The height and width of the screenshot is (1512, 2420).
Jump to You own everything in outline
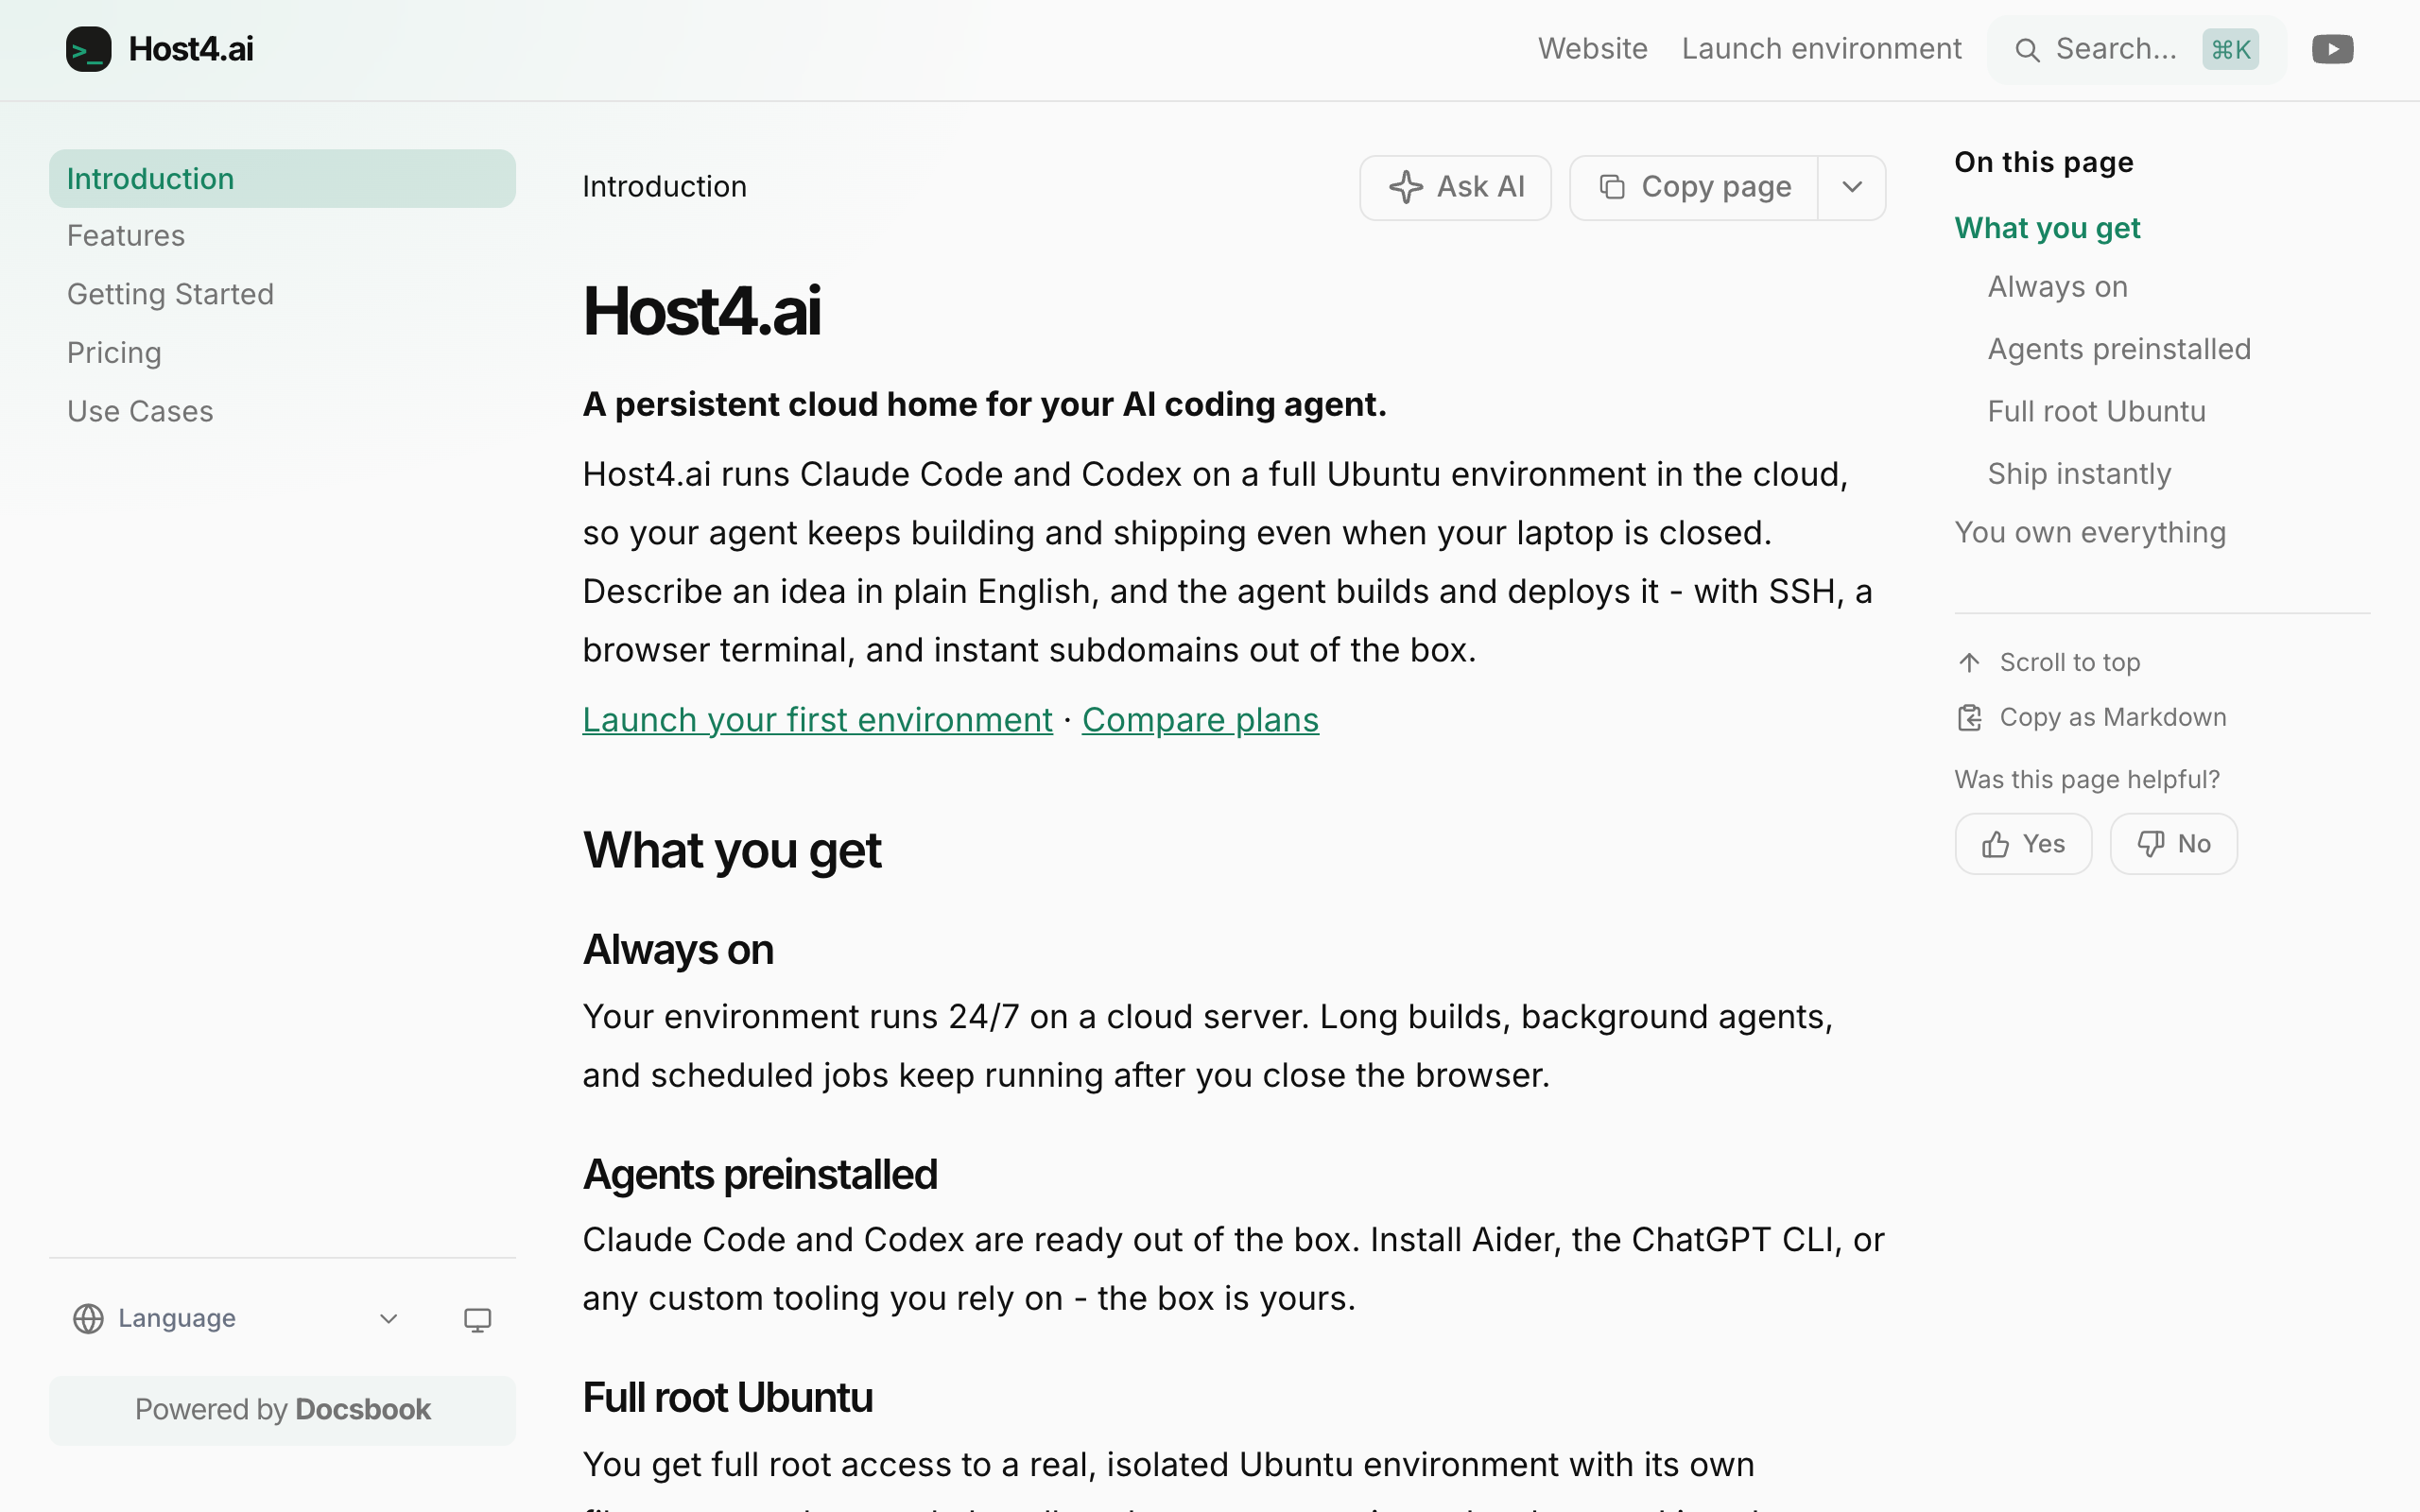[x=2090, y=533]
